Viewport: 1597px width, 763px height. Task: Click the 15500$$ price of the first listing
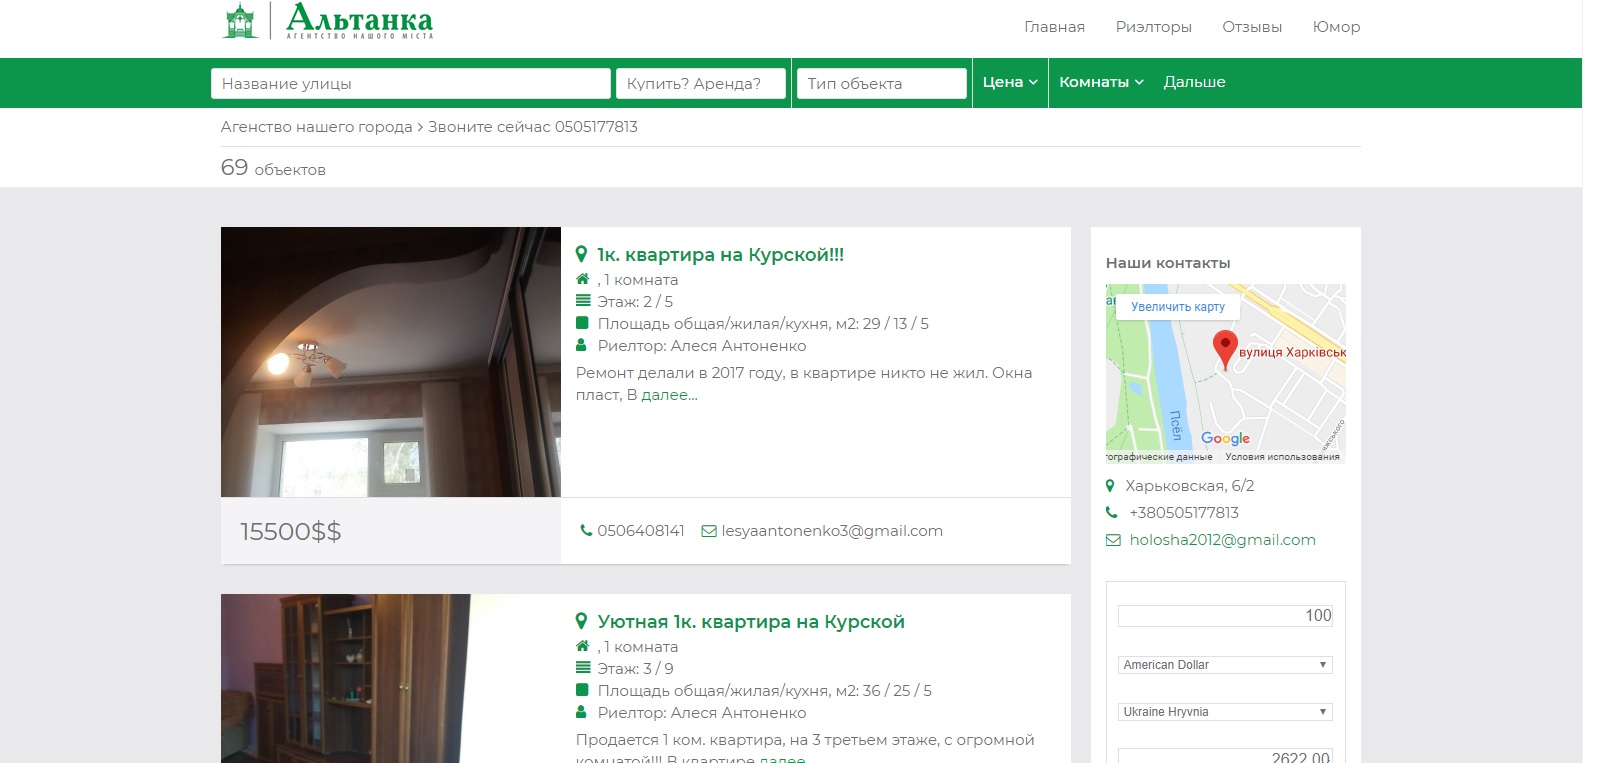[290, 531]
